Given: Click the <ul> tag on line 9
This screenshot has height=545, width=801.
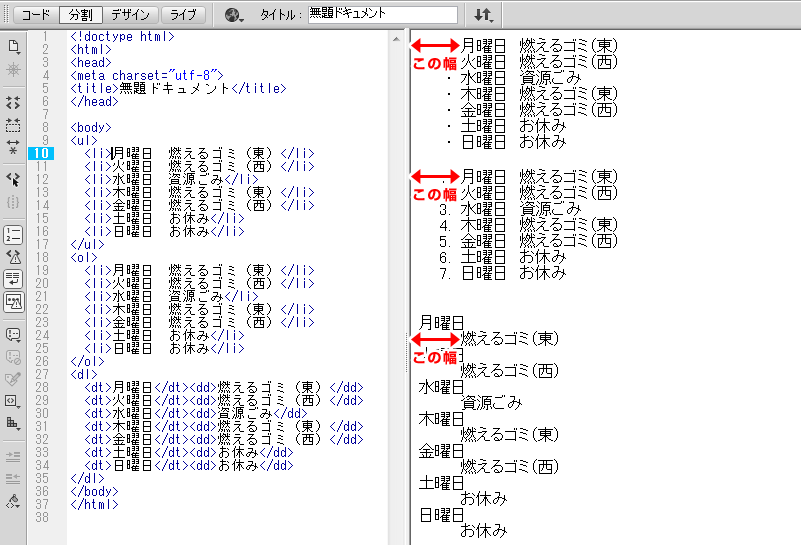Looking at the screenshot, I should (x=84, y=140).
